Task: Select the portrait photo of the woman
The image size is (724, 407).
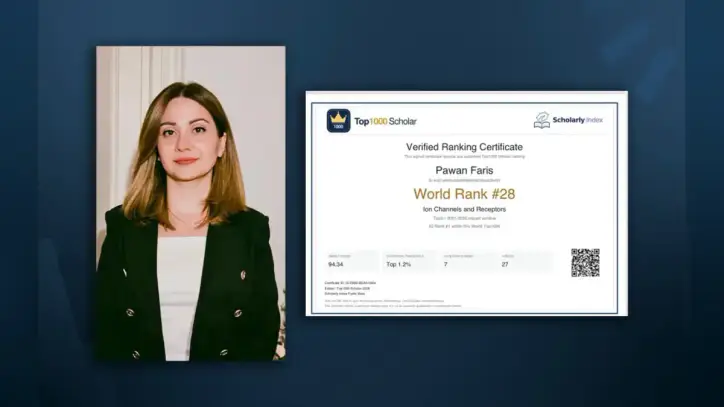Action: pyautogui.click(x=191, y=203)
